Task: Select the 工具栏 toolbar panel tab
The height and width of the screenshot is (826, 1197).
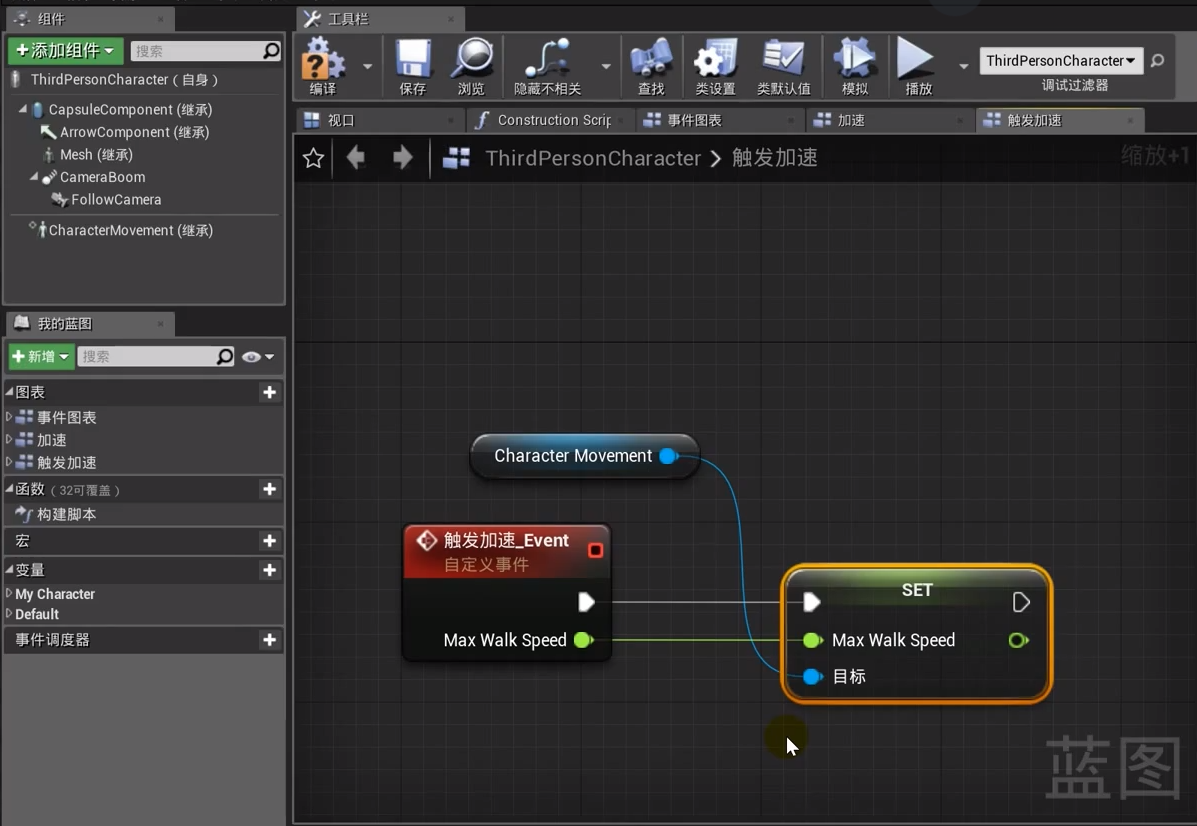Action: (x=379, y=19)
